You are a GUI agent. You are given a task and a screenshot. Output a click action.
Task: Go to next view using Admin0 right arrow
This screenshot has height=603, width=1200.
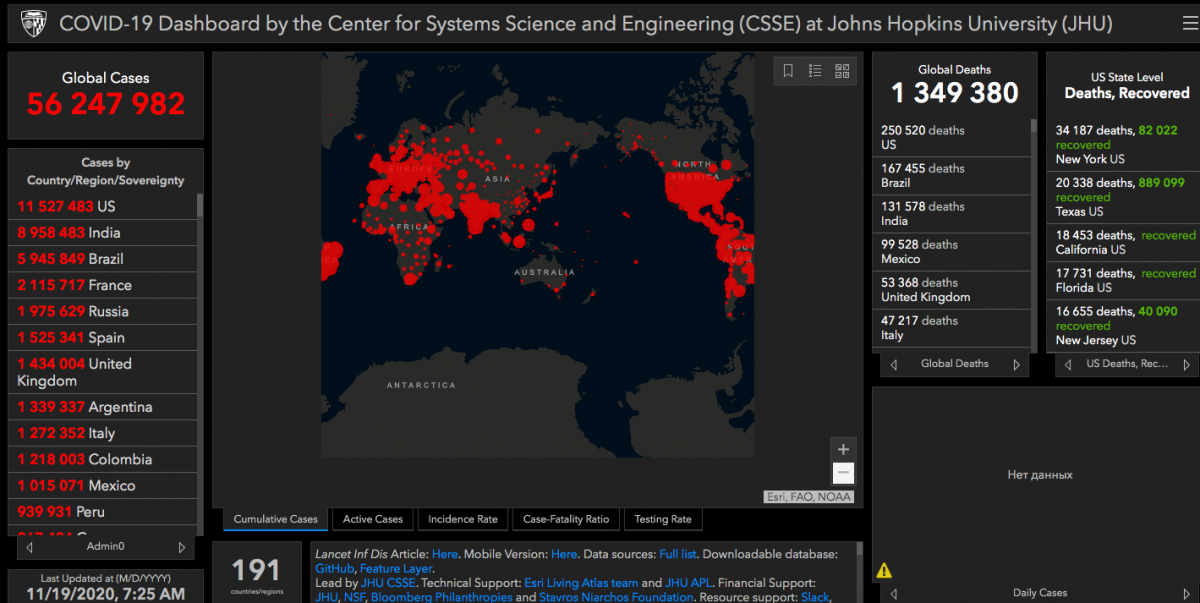181,547
